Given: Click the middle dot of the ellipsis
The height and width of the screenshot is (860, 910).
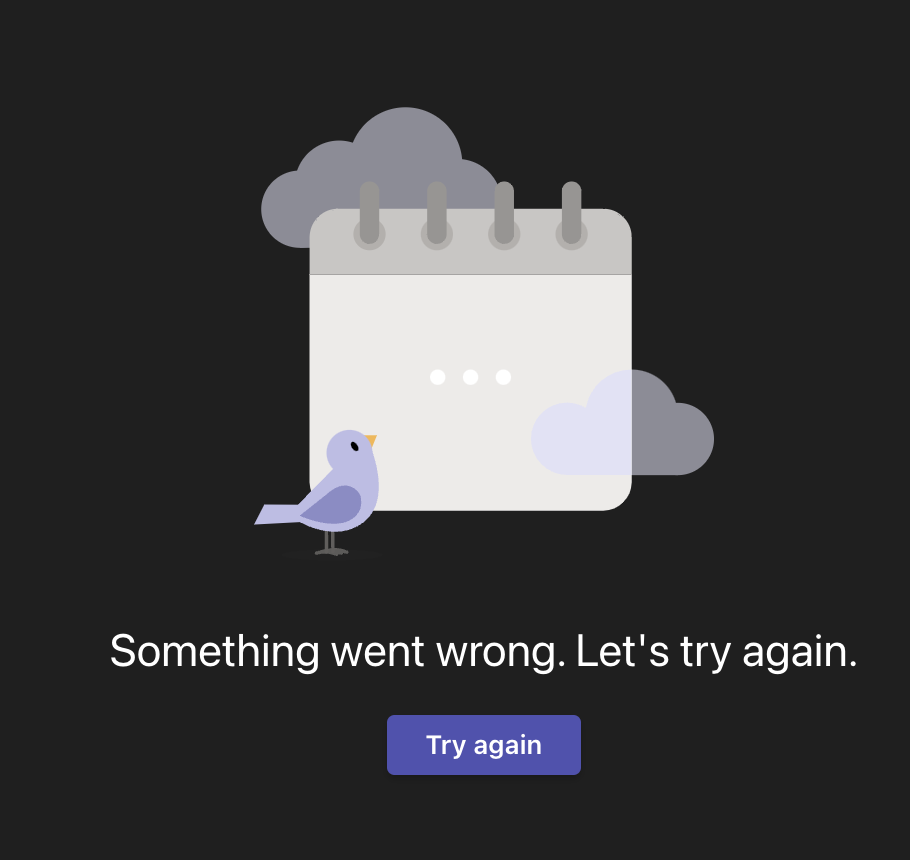Looking at the screenshot, I should [470, 377].
